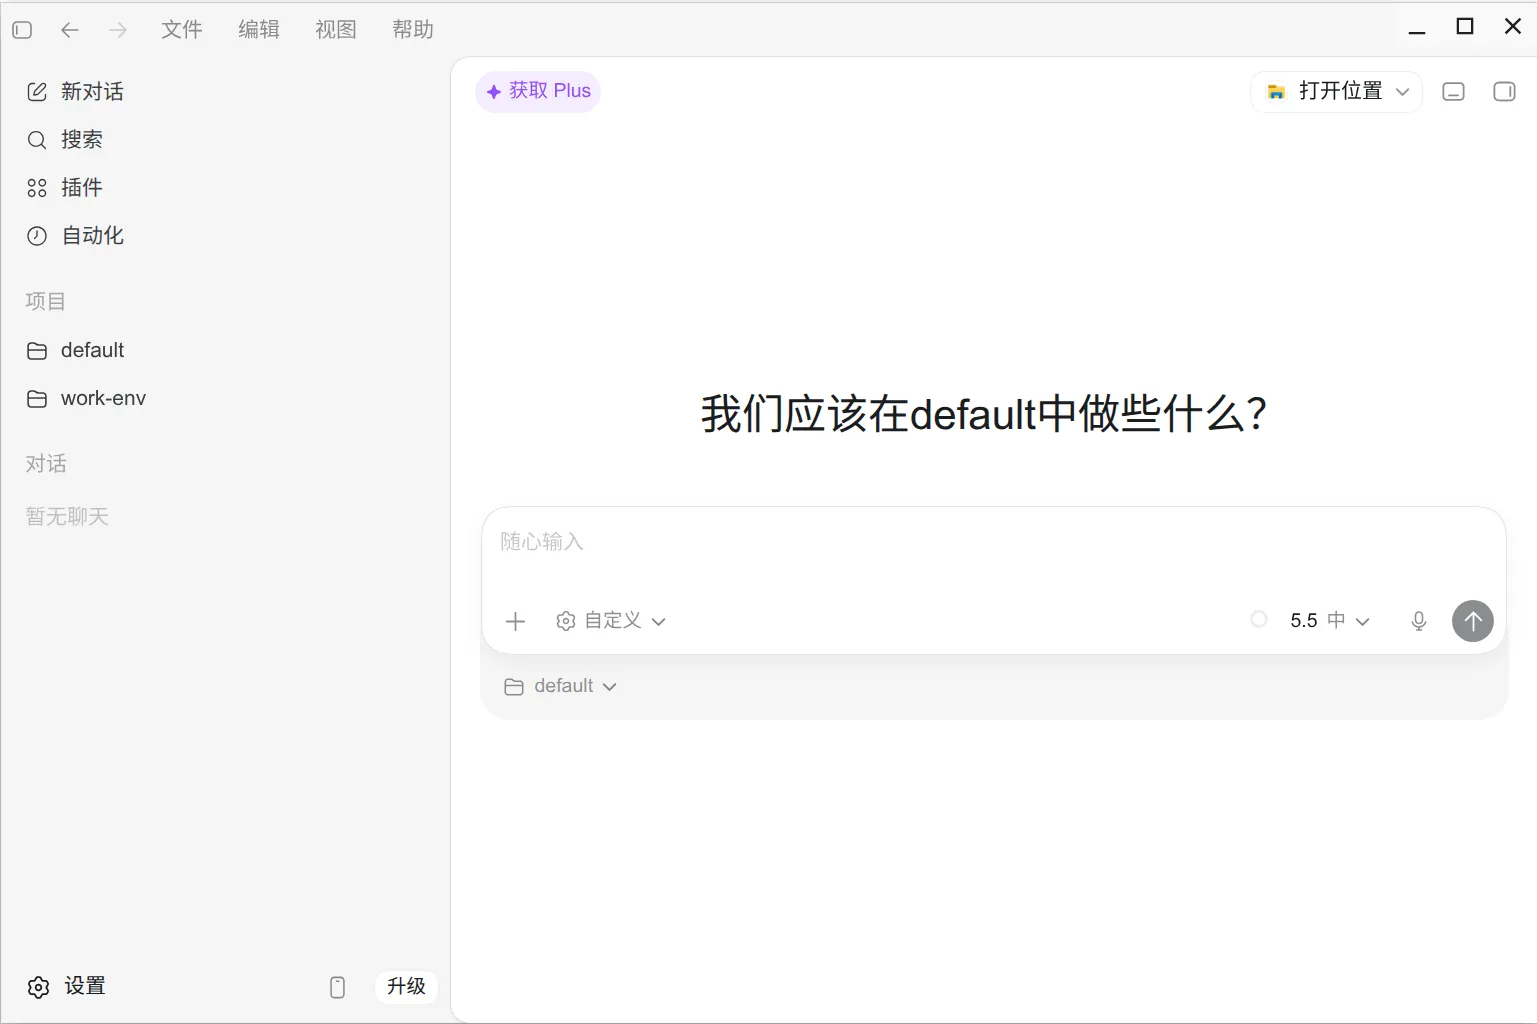Open the 帮助 menu
Image resolution: width=1537 pixels, height=1024 pixels.
pos(413,30)
